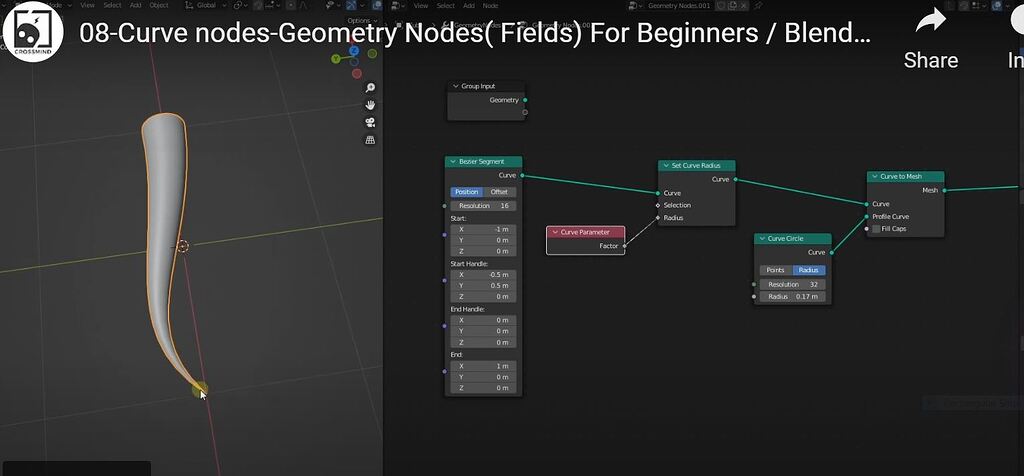The width and height of the screenshot is (1024, 476).
Task: Open the video title link
Action: 475,33
